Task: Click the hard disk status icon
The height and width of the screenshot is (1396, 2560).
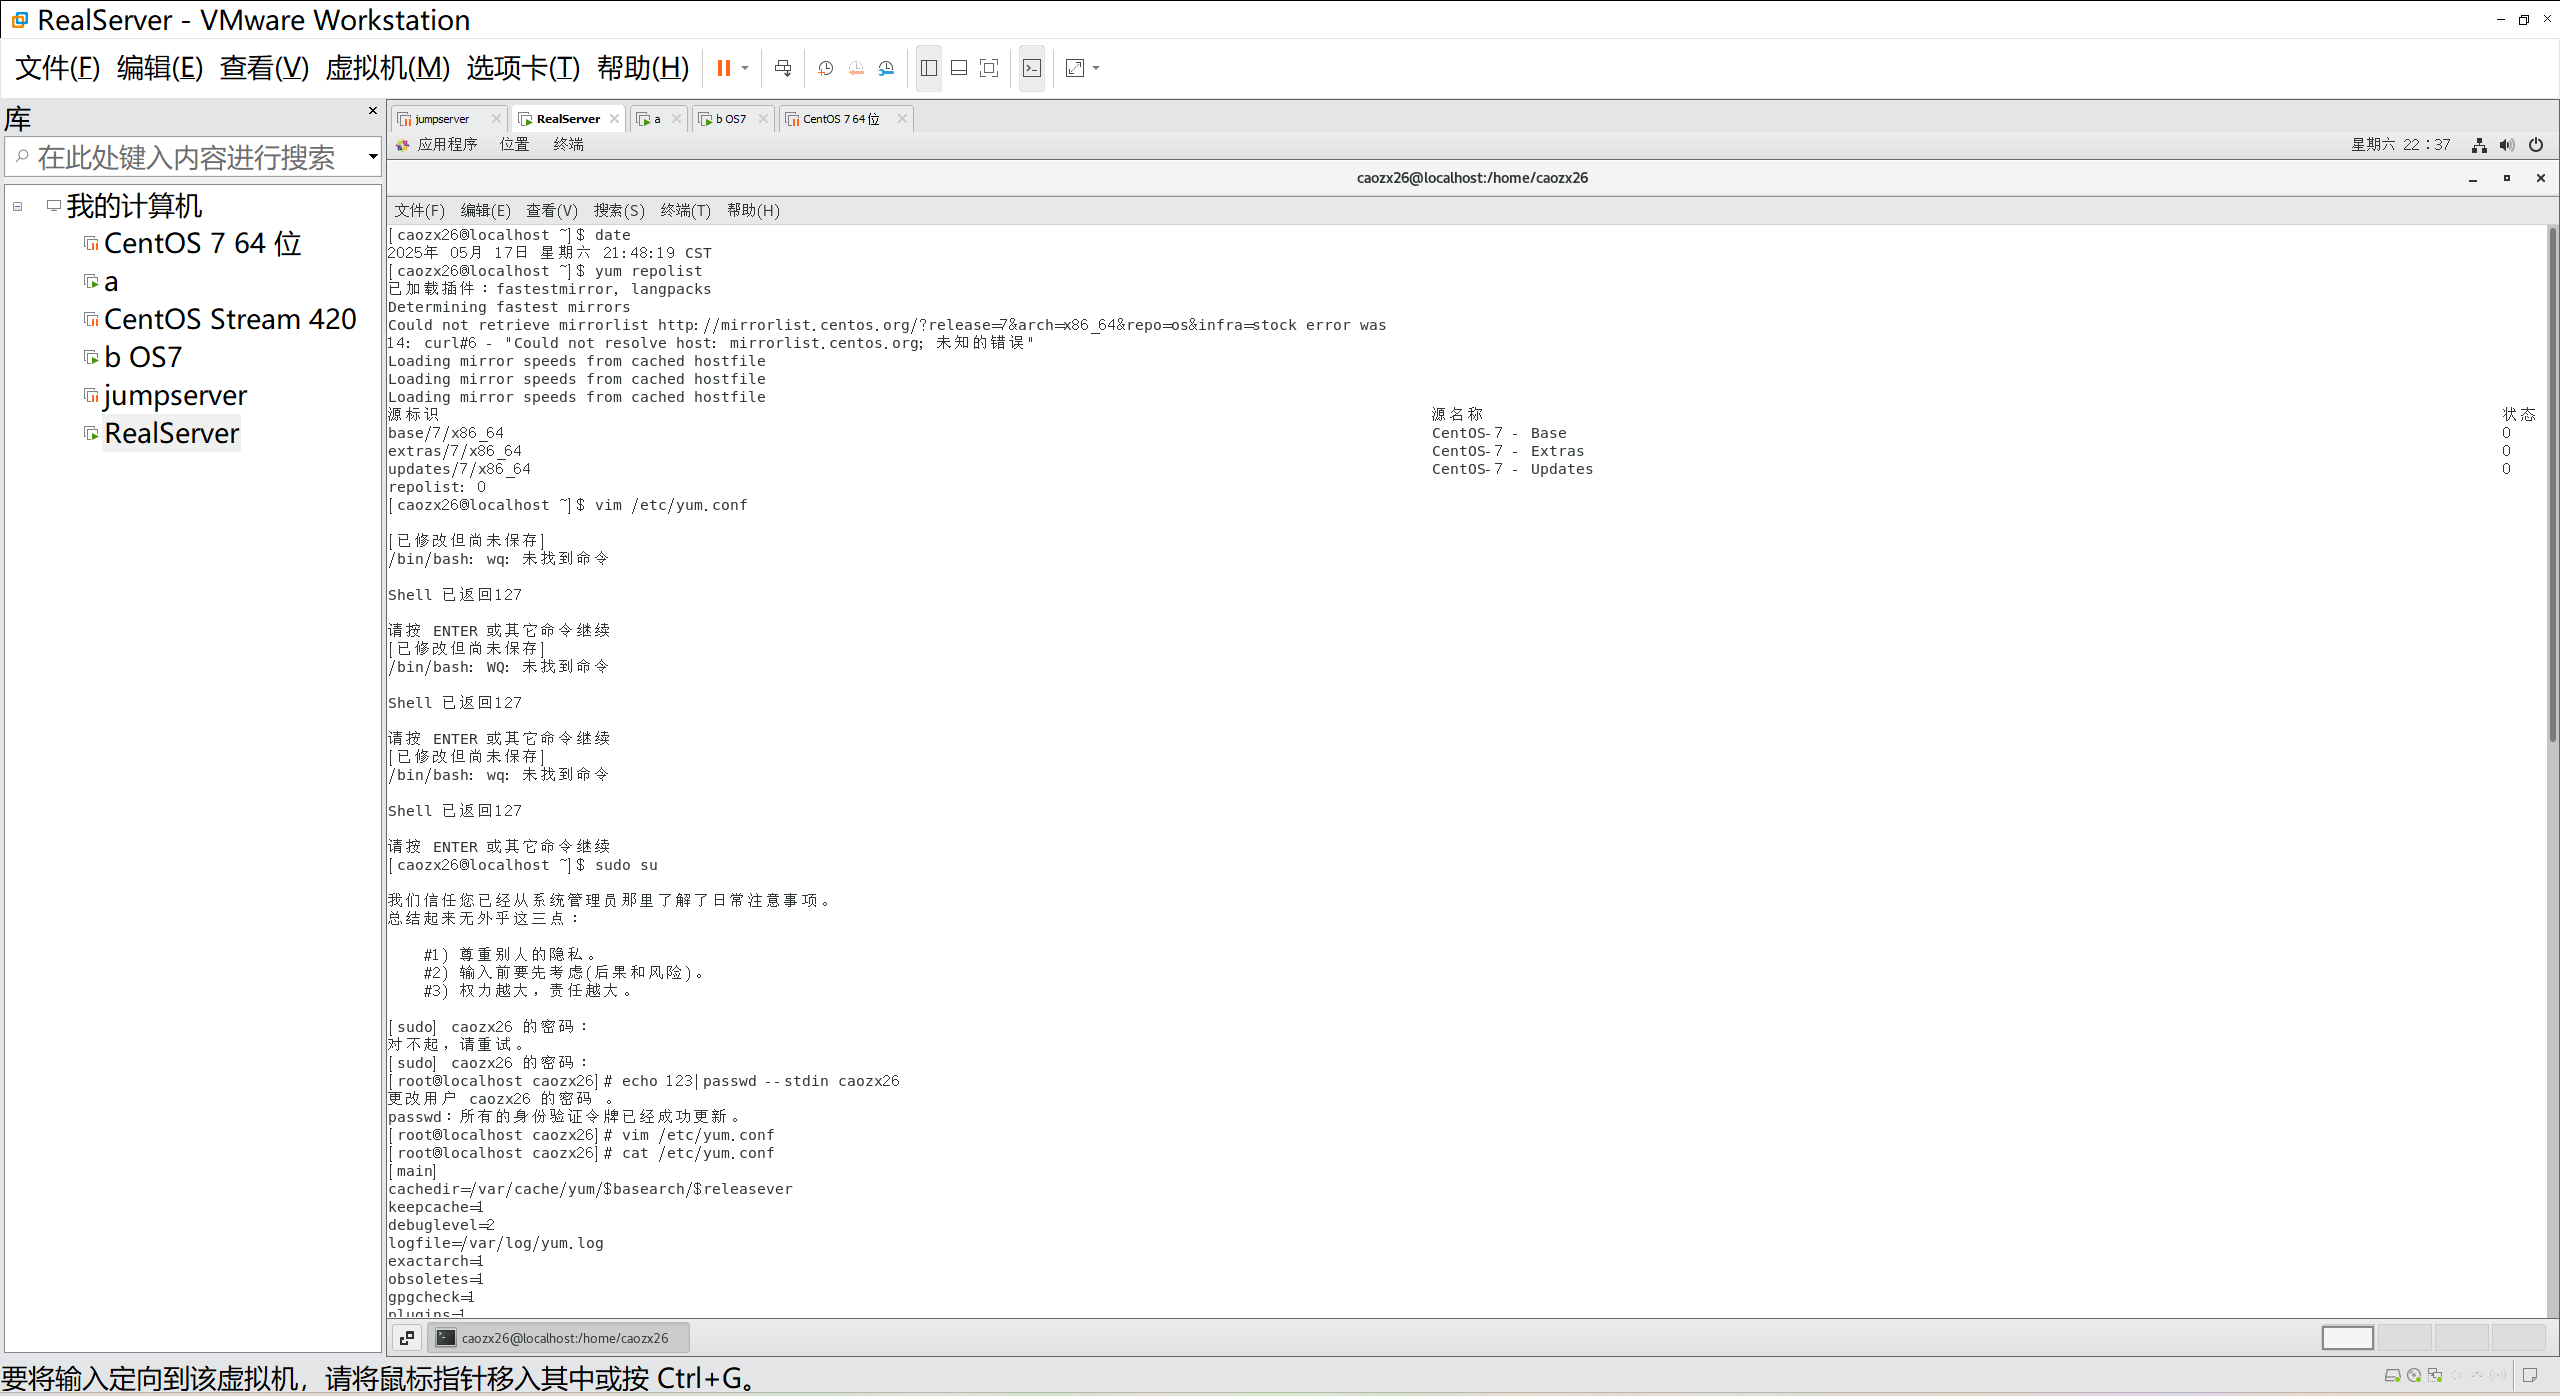Action: coord(2392,1375)
